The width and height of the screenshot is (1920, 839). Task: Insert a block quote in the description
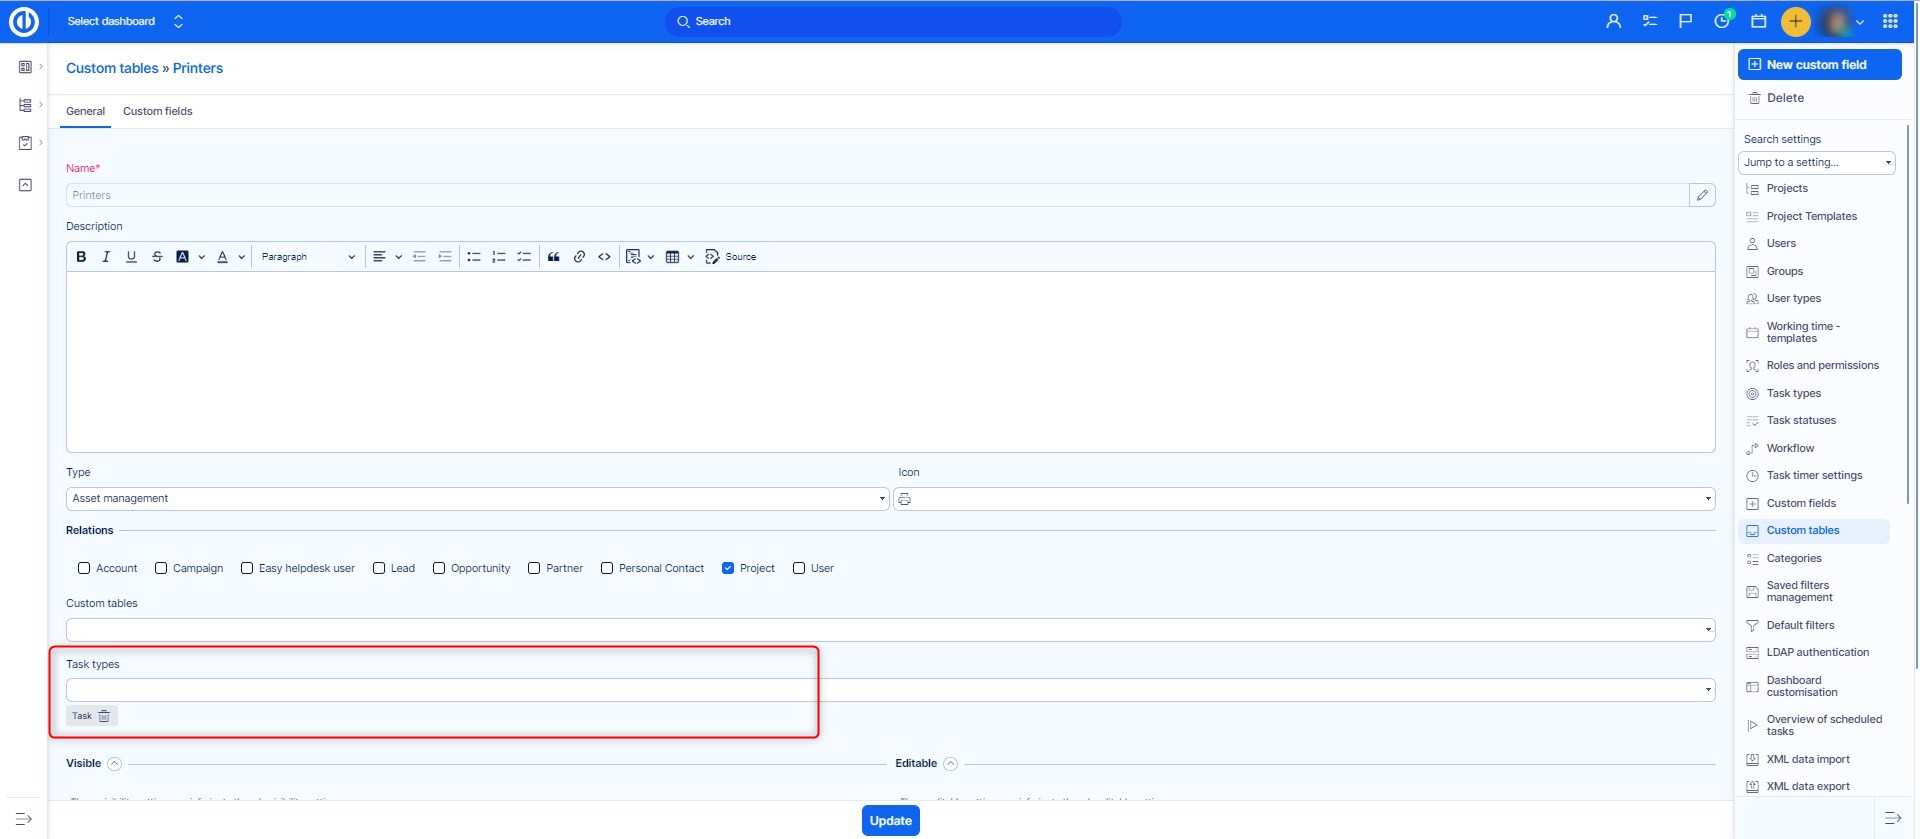(553, 257)
